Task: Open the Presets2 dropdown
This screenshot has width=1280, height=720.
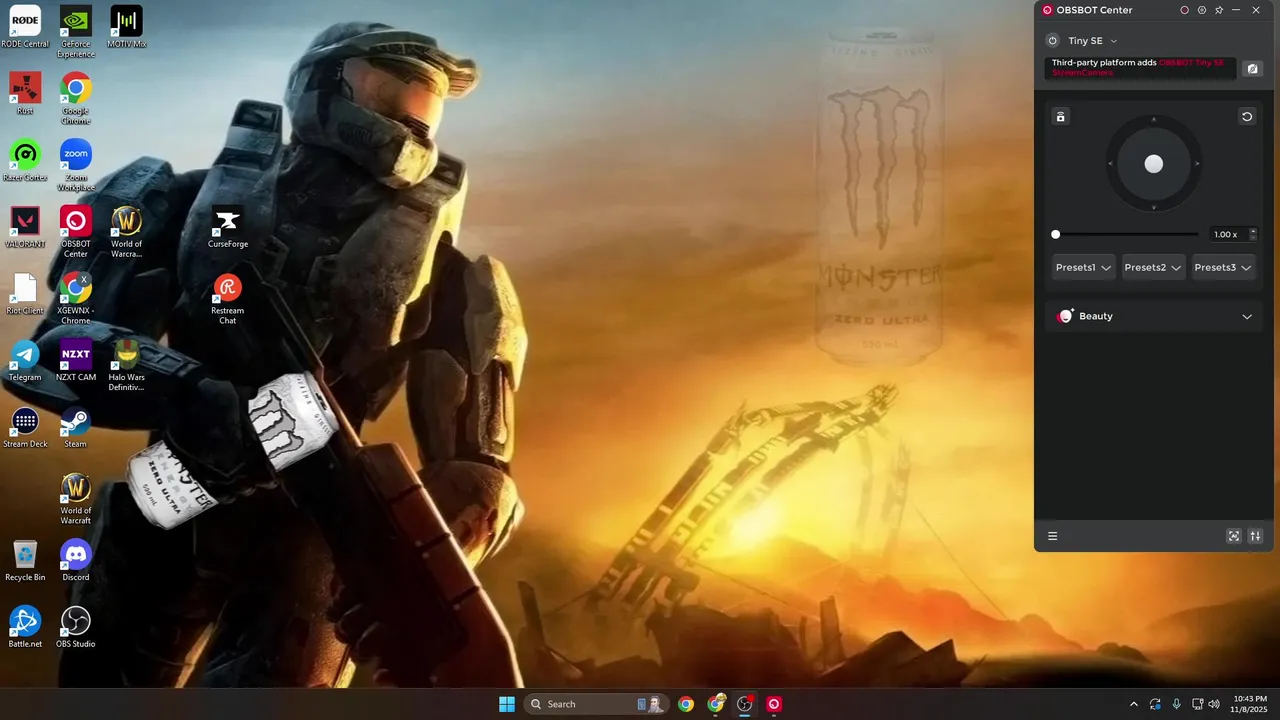Action: 1153,267
